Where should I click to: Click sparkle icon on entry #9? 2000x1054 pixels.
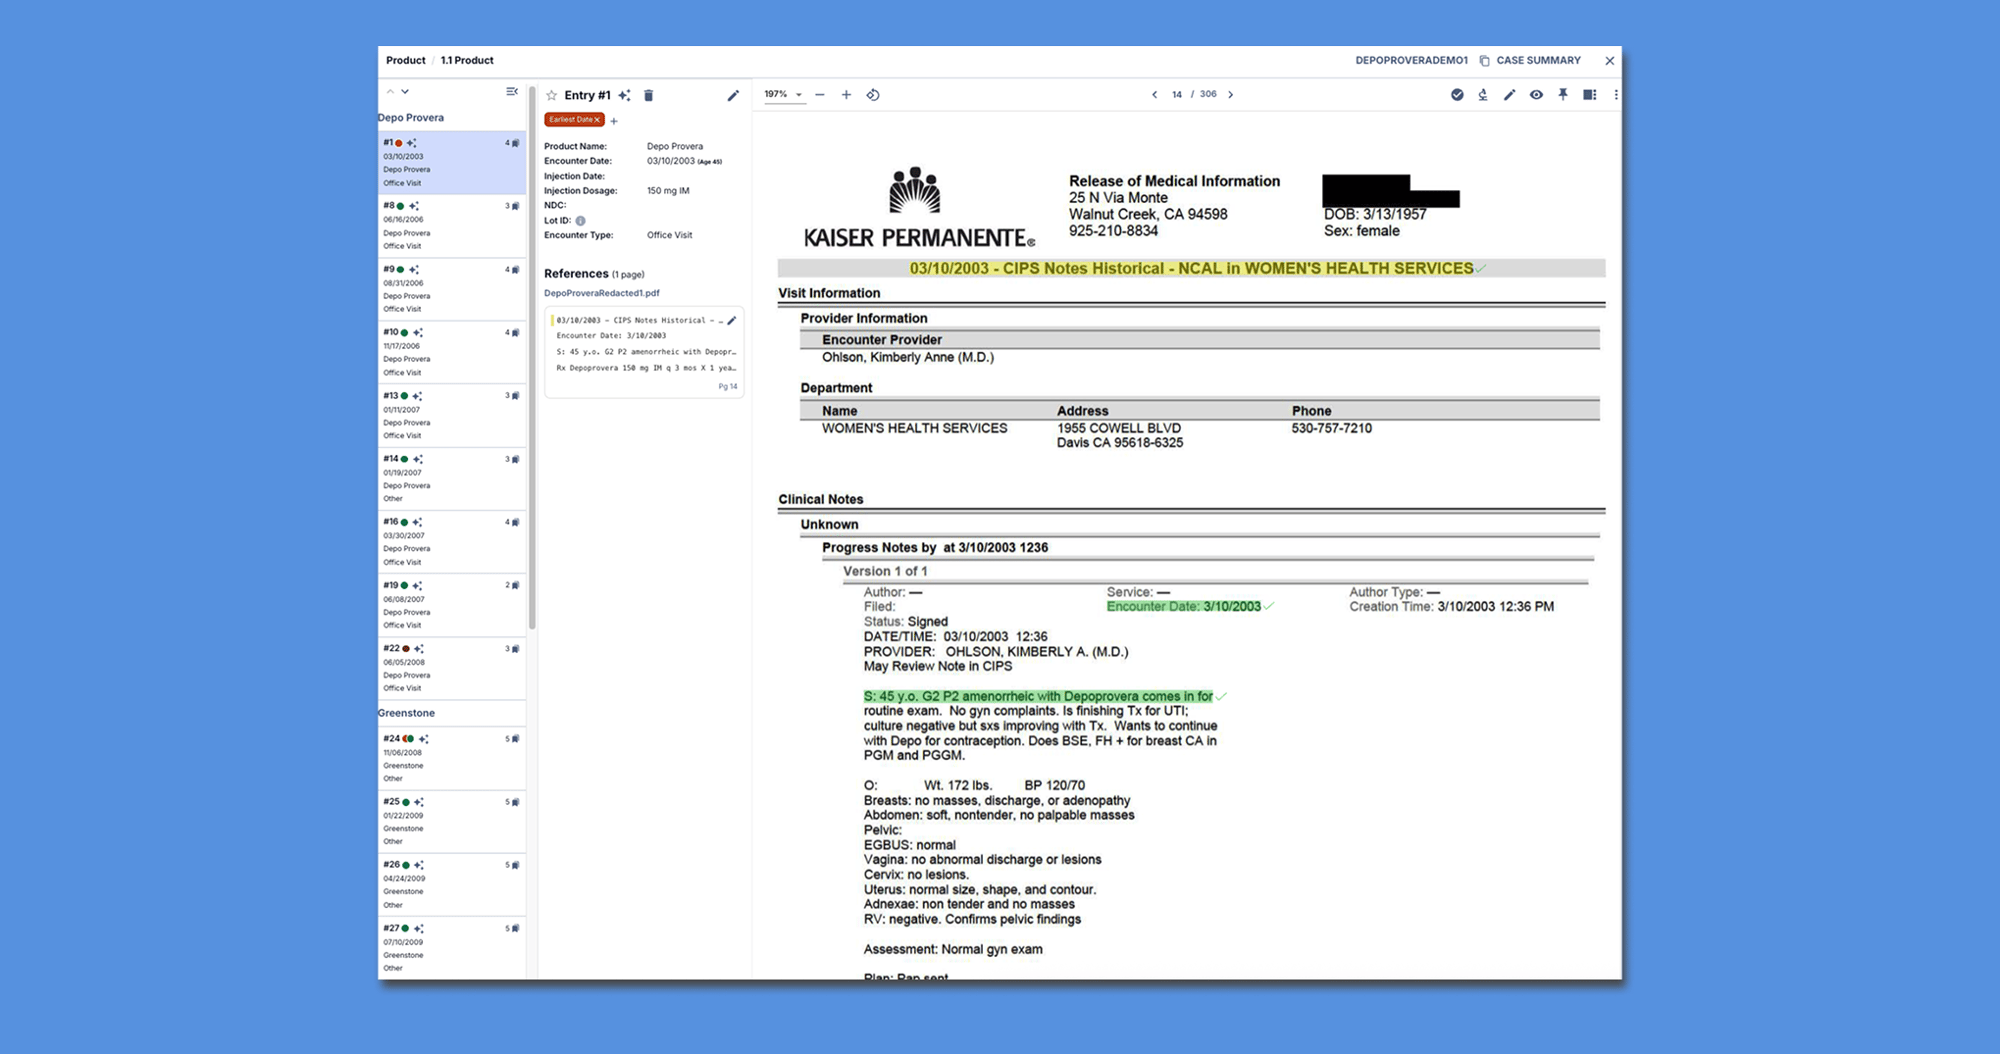(x=414, y=270)
